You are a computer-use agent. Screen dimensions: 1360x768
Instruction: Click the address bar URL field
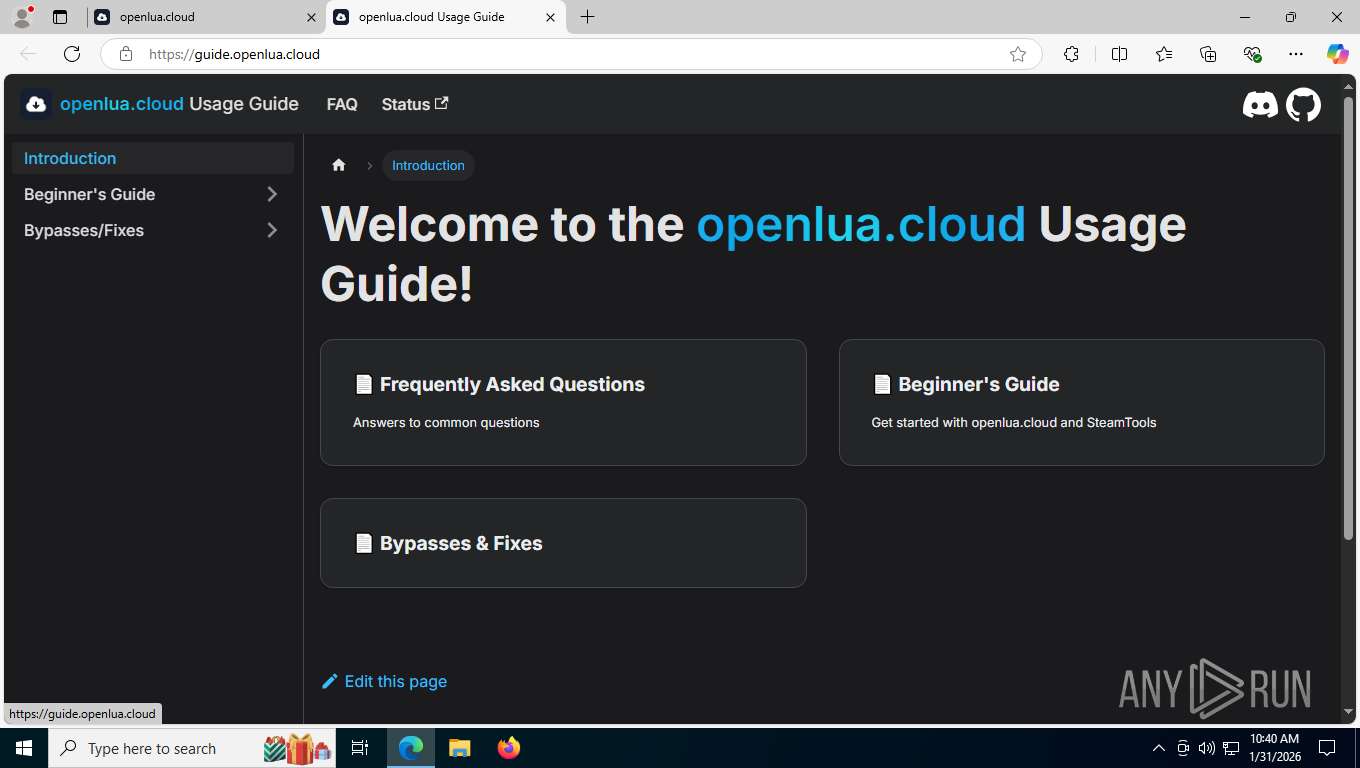coord(570,54)
